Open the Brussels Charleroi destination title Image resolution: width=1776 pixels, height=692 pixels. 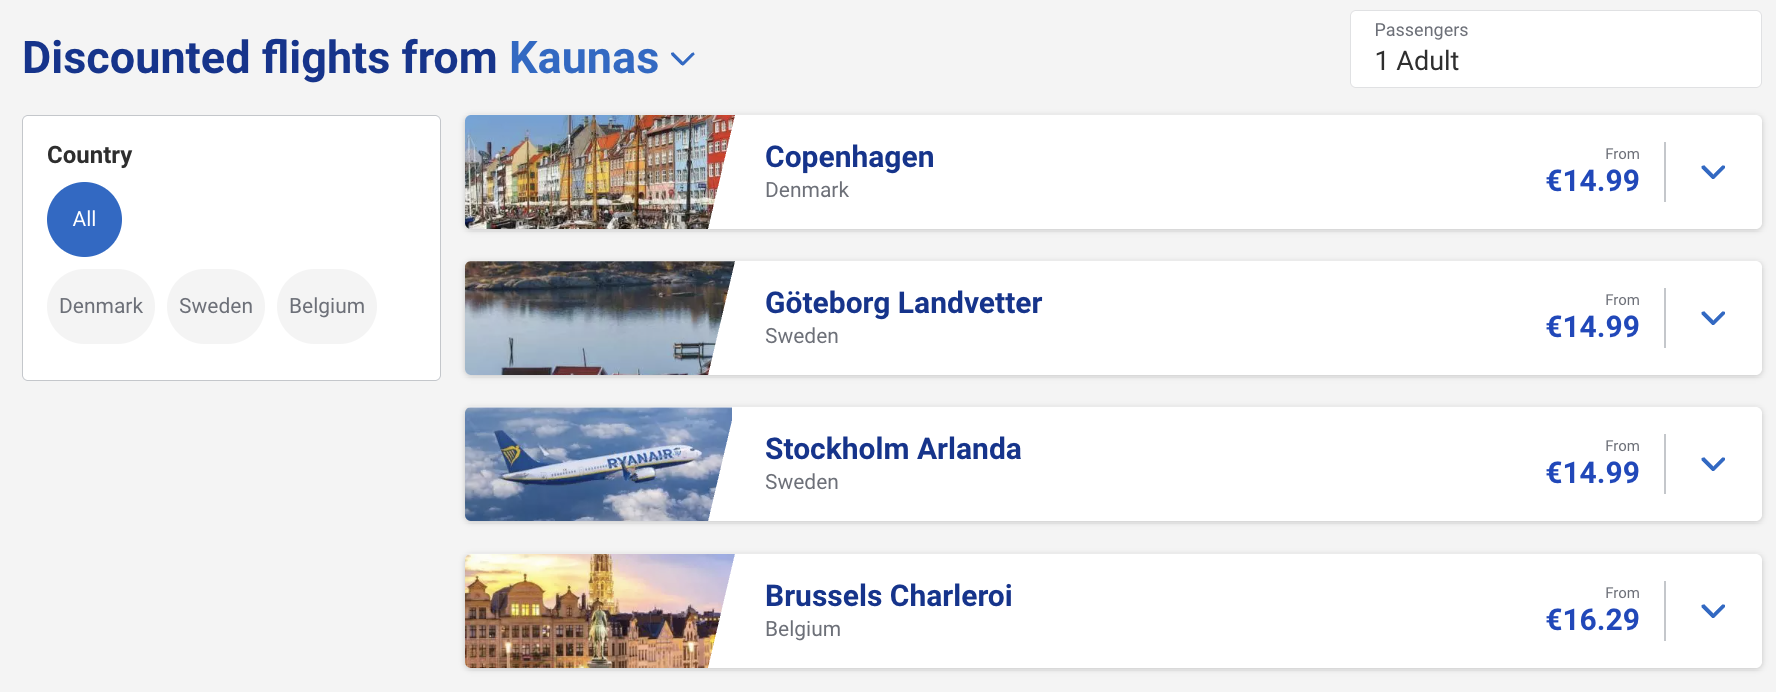point(888,596)
